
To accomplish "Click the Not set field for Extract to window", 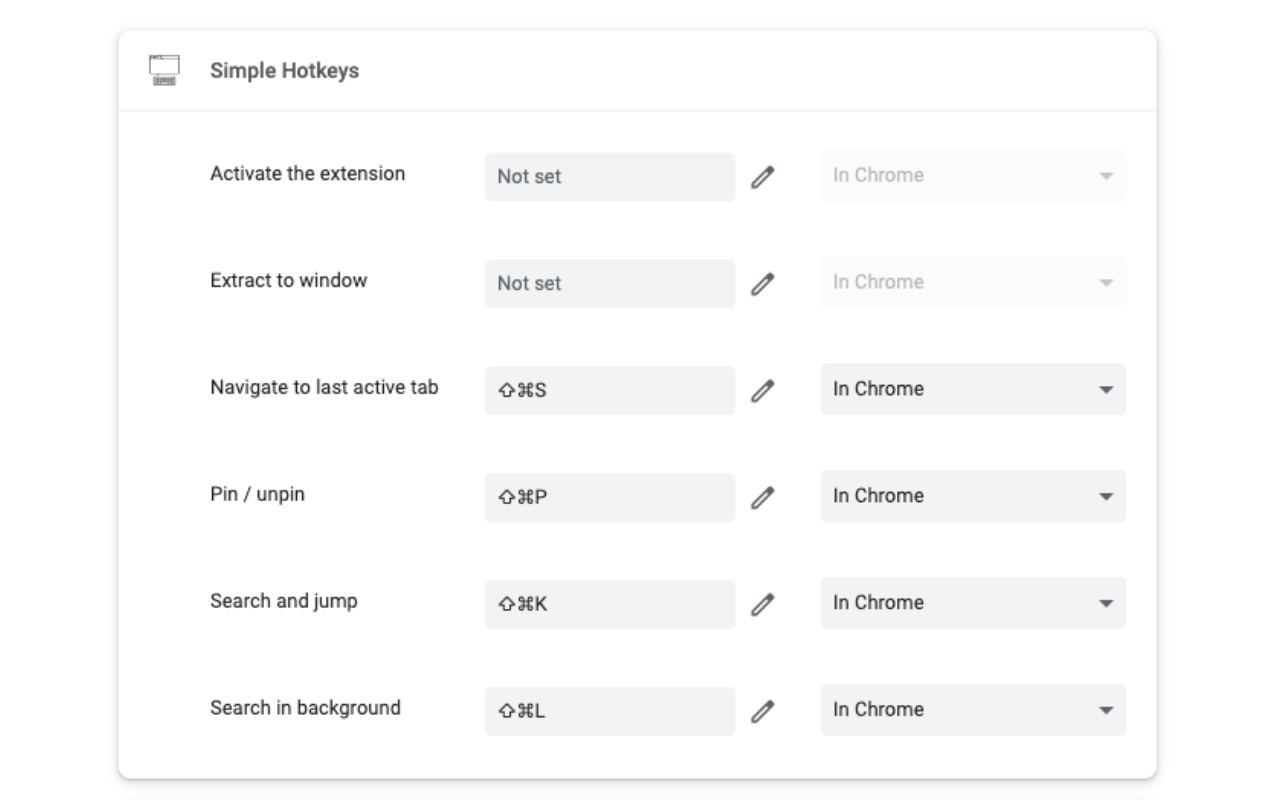I will (x=609, y=283).
